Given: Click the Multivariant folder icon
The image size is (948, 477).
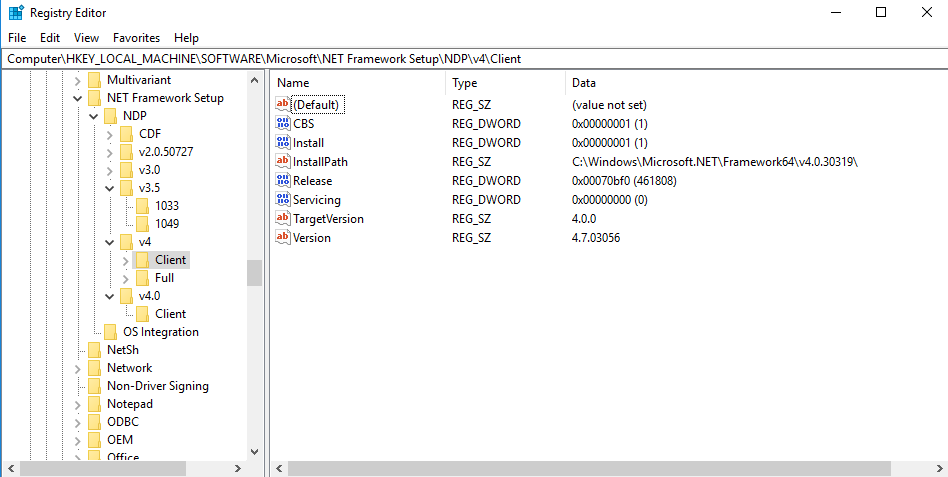Looking at the screenshot, I should tap(94, 80).
